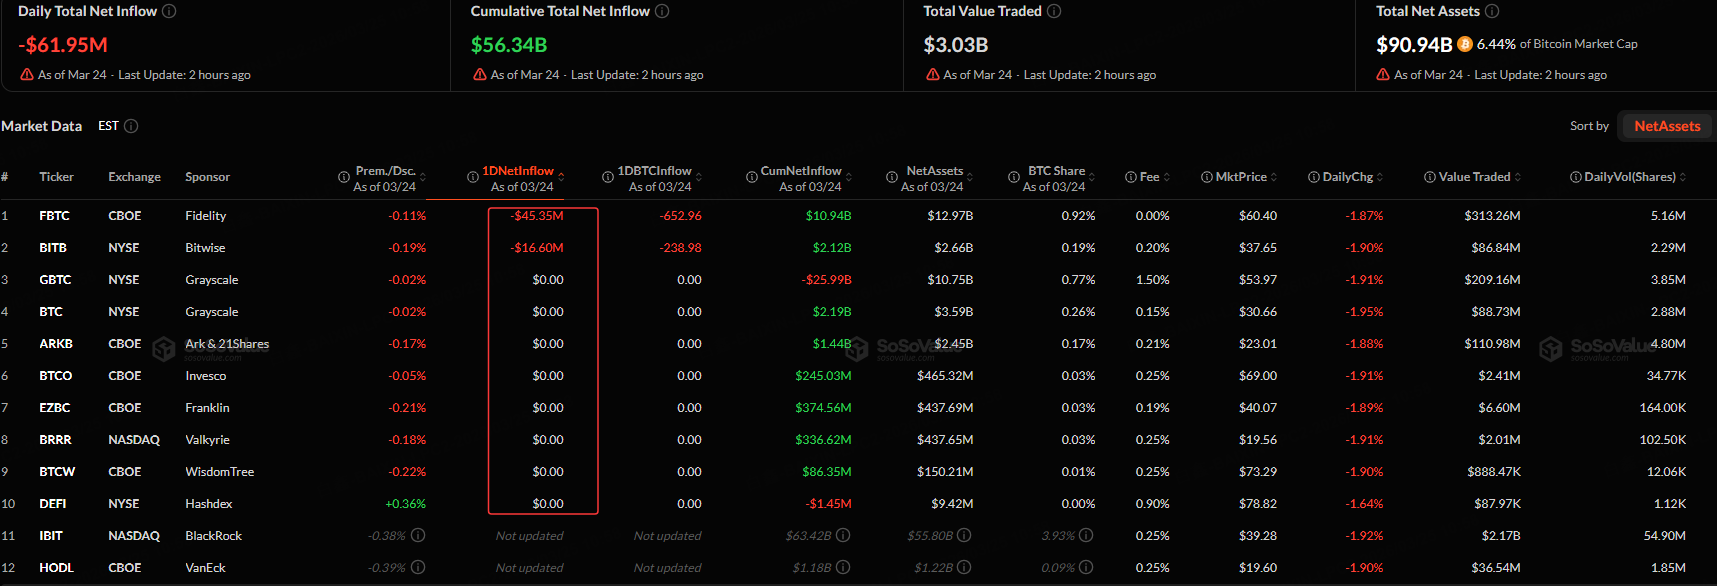
Task: Select the Market Data tab label
Action: tap(42, 126)
